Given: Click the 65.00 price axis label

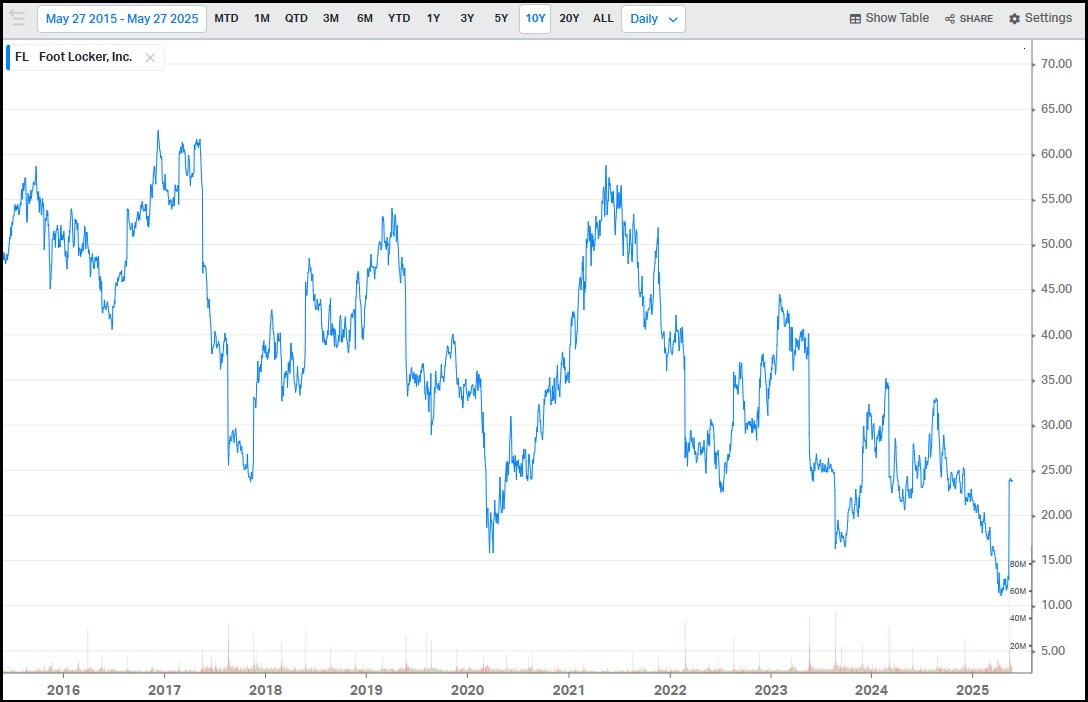Looking at the screenshot, I should coord(1056,109).
